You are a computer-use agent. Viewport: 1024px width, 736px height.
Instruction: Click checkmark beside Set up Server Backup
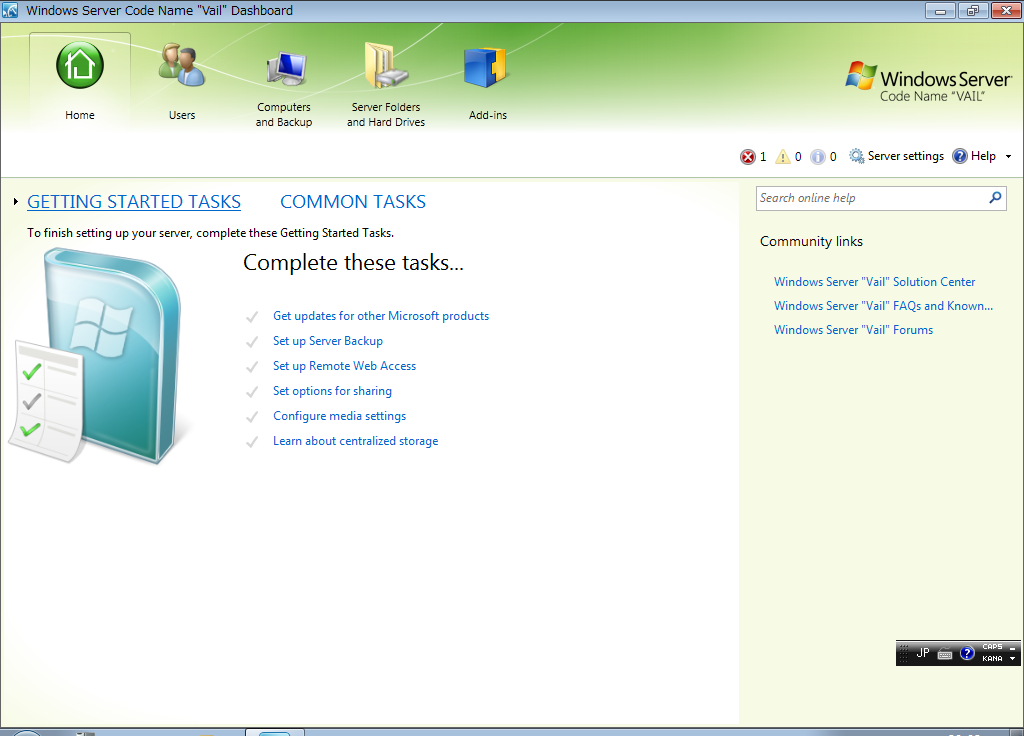(252, 342)
